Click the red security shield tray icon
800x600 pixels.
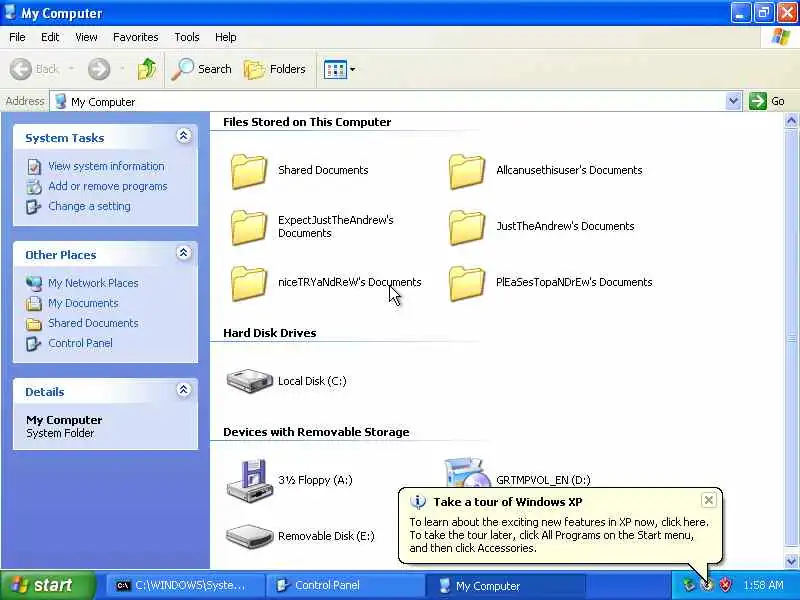click(x=725, y=585)
